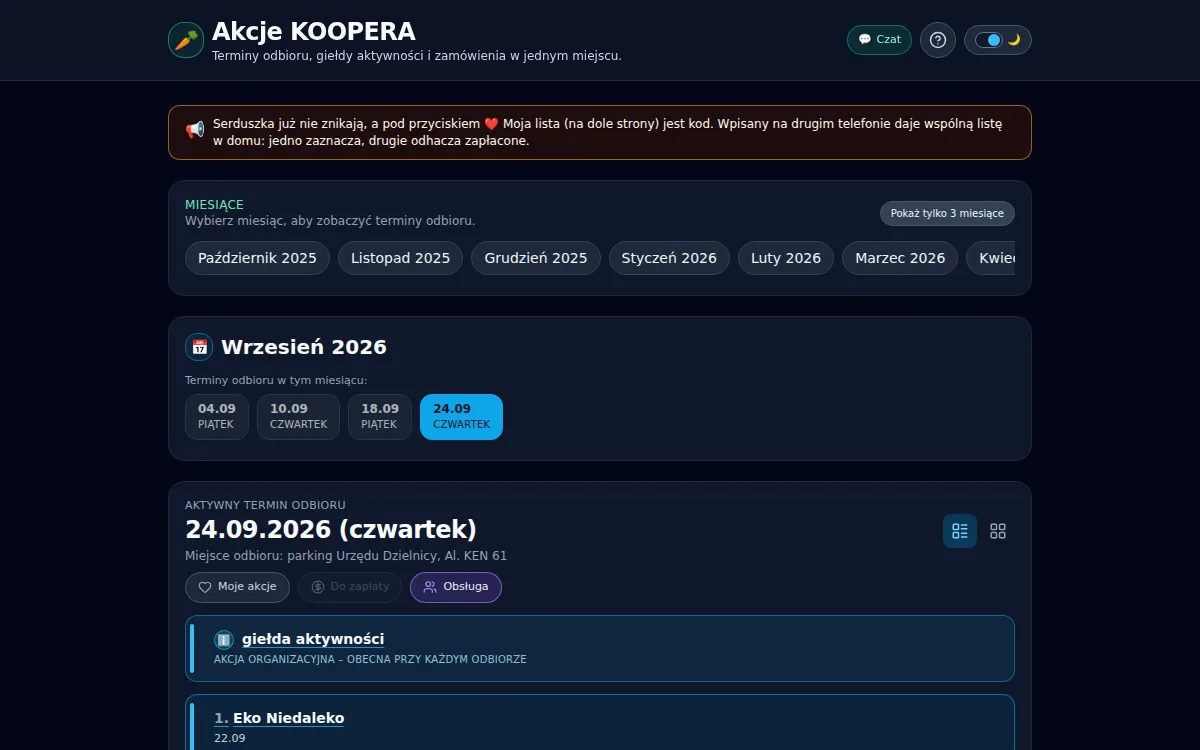The image size is (1200, 750).
Task: Click the 'Wrzesień 2026' heading
Action: pyautogui.click(x=304, y=347)
